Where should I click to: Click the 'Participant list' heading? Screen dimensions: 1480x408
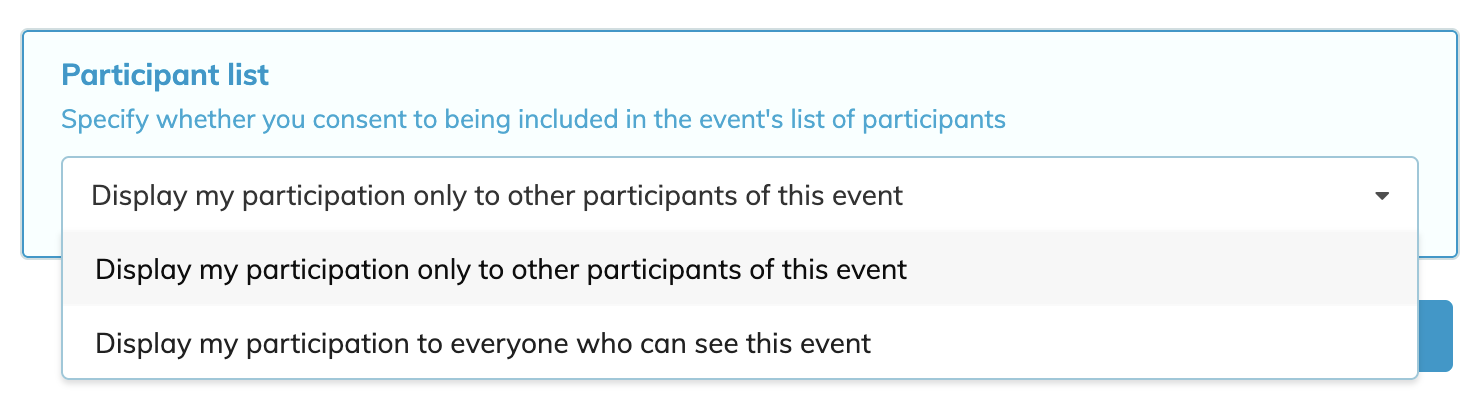(165, 75)
